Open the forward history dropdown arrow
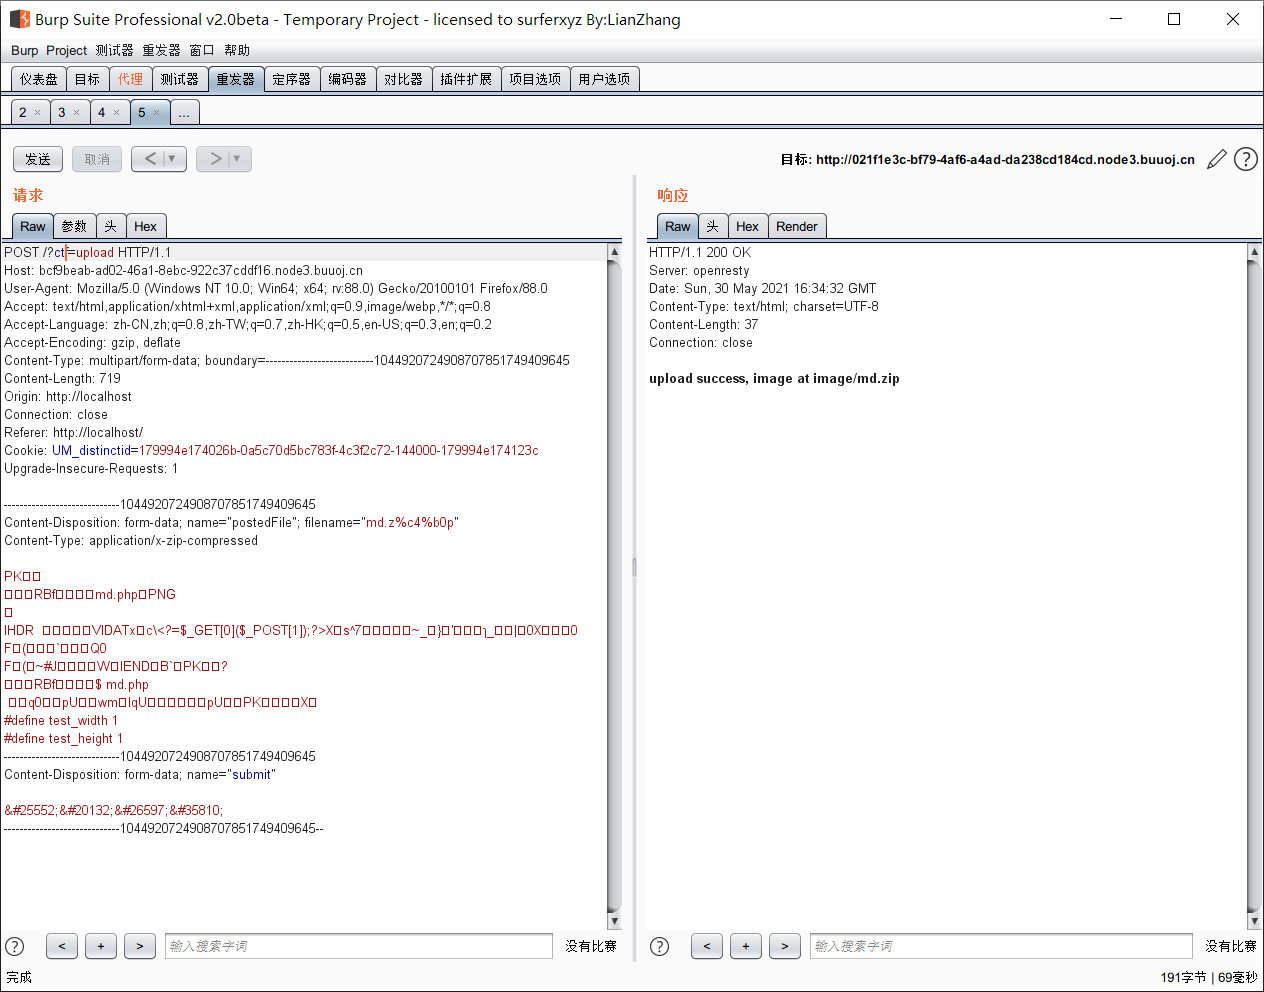The image size is (1264, 992). [x=238, y=159]
